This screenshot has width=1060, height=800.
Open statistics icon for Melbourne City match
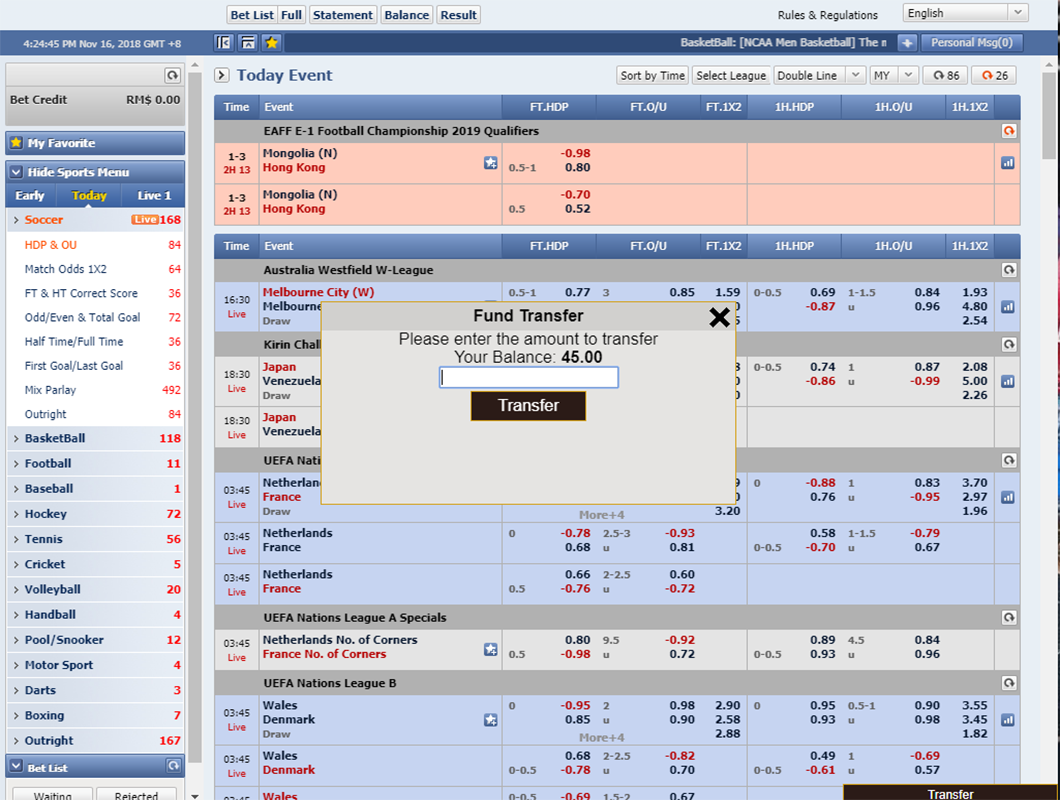[1008, 307]
